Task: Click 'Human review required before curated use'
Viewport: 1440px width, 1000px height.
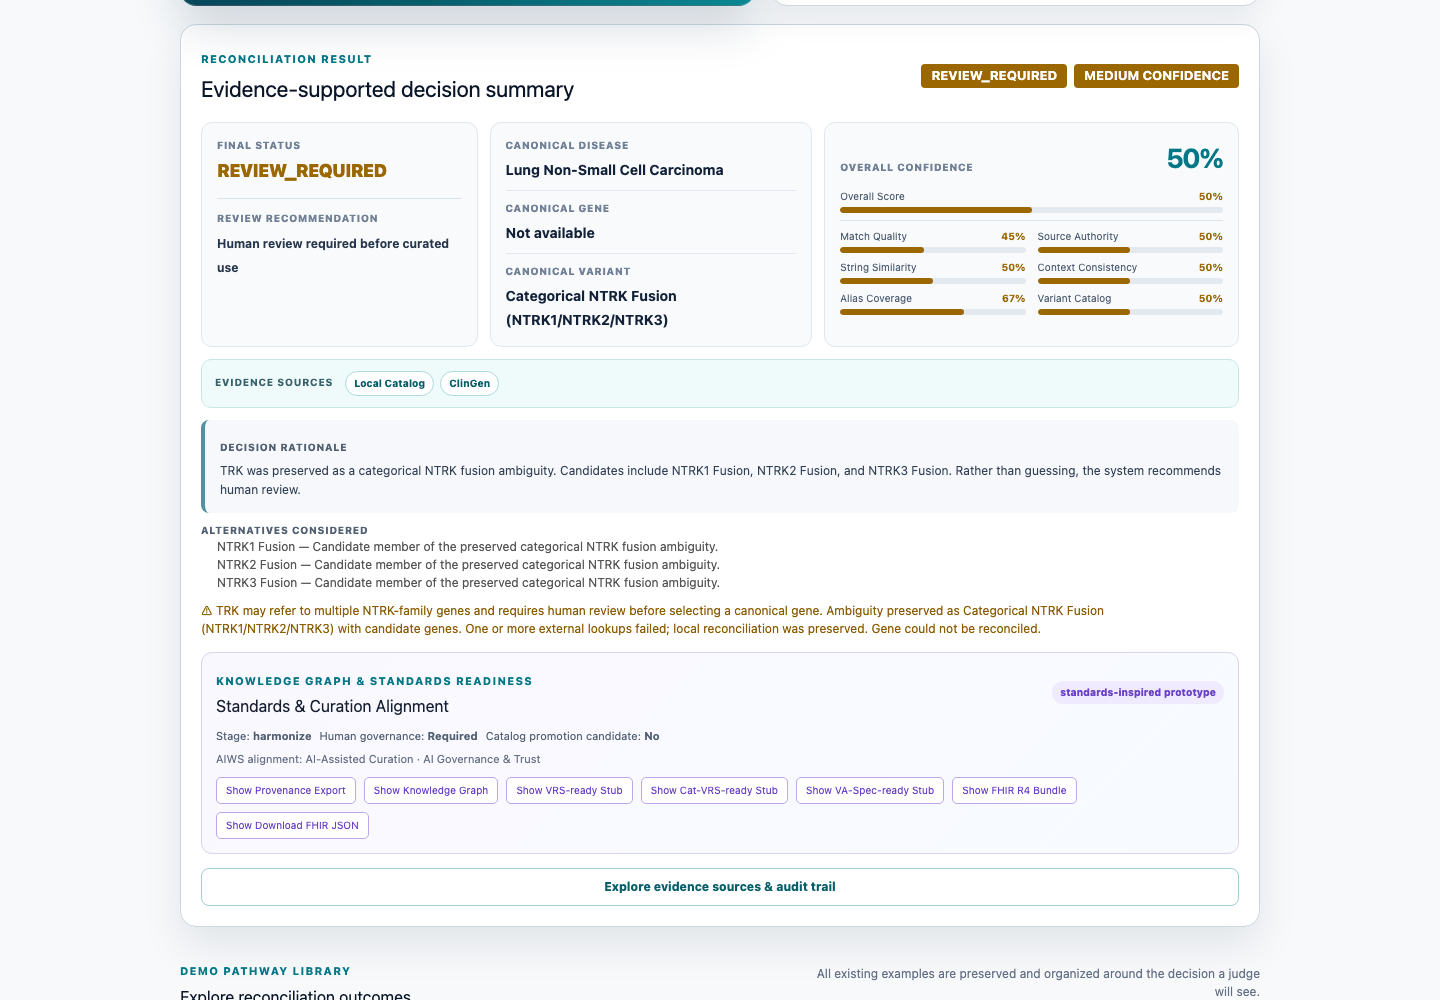Action: pyautogui.click(x=333, y=256)
